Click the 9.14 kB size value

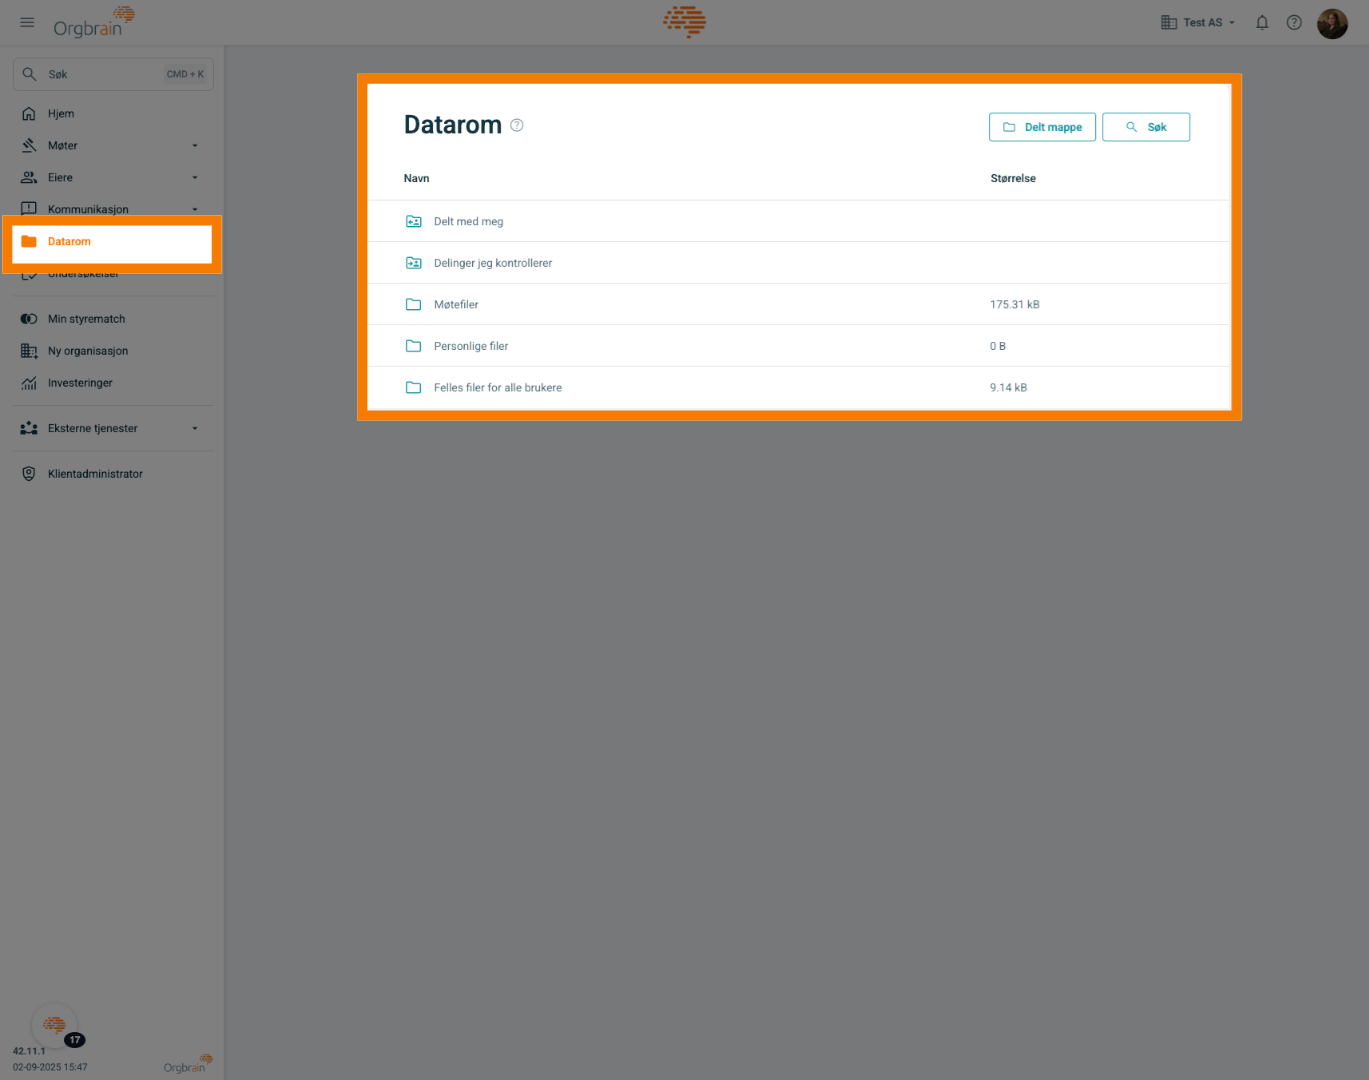pyautogui.click(x=1008, y=388)
